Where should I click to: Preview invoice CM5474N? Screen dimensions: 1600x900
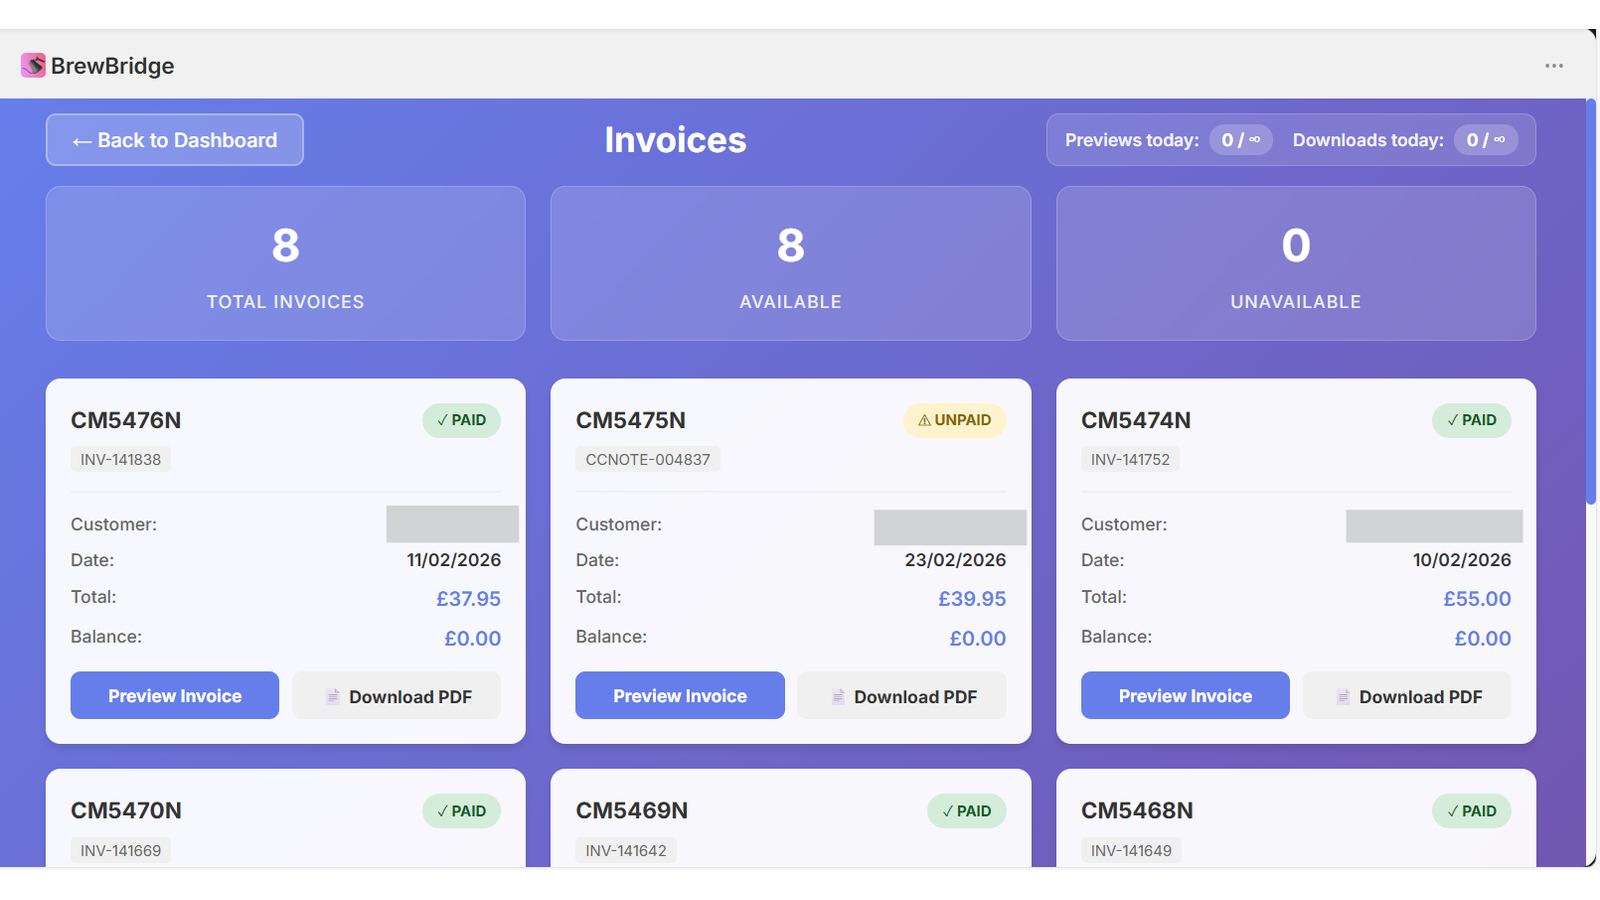pyautogui.click(x=1185, y=696)
